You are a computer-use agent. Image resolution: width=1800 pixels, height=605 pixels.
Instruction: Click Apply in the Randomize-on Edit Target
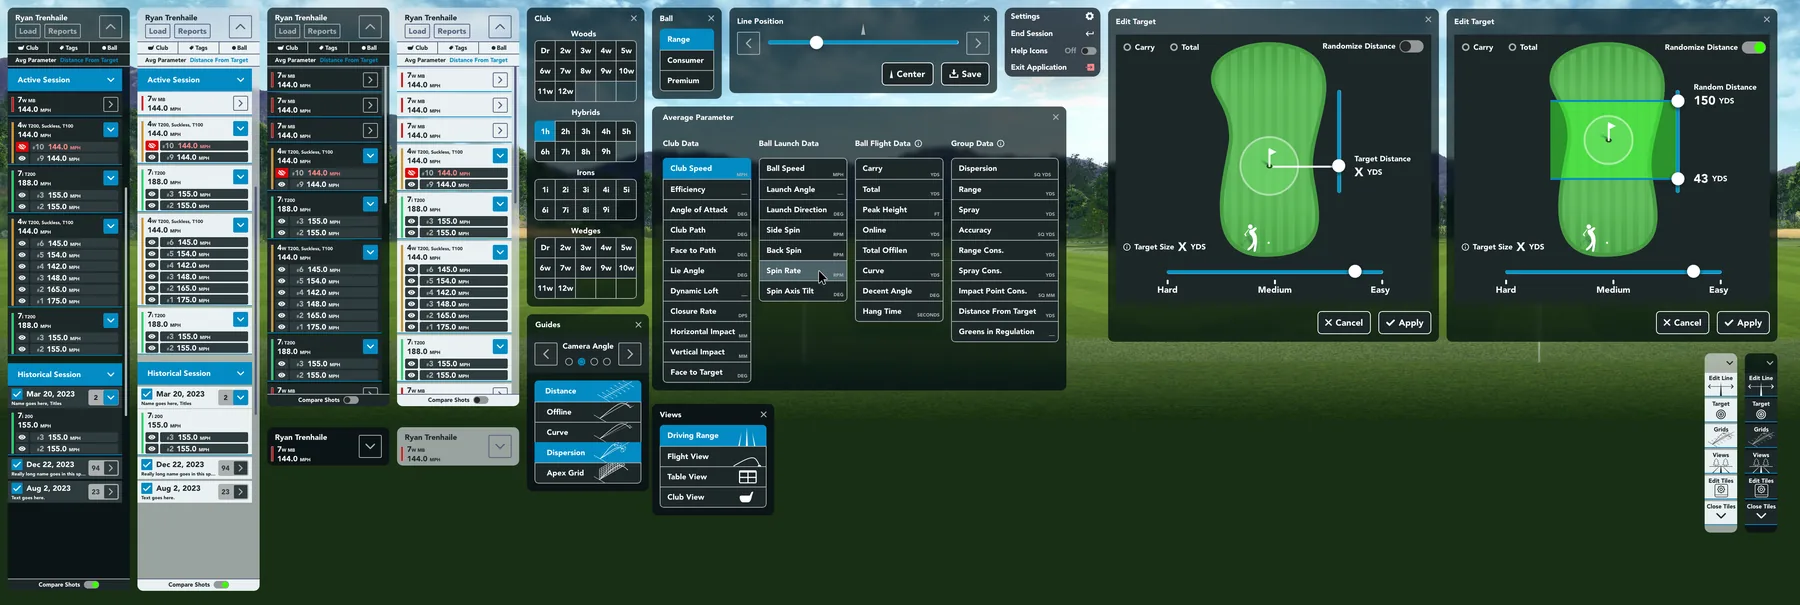[x=1744, y=323]
